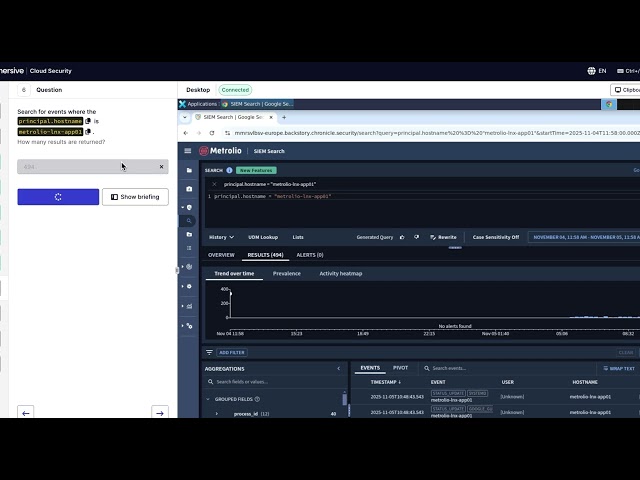The width and height of the screenshot is (640, 480).
Task: Click the USER column header
Action: (x=508, y=382)
